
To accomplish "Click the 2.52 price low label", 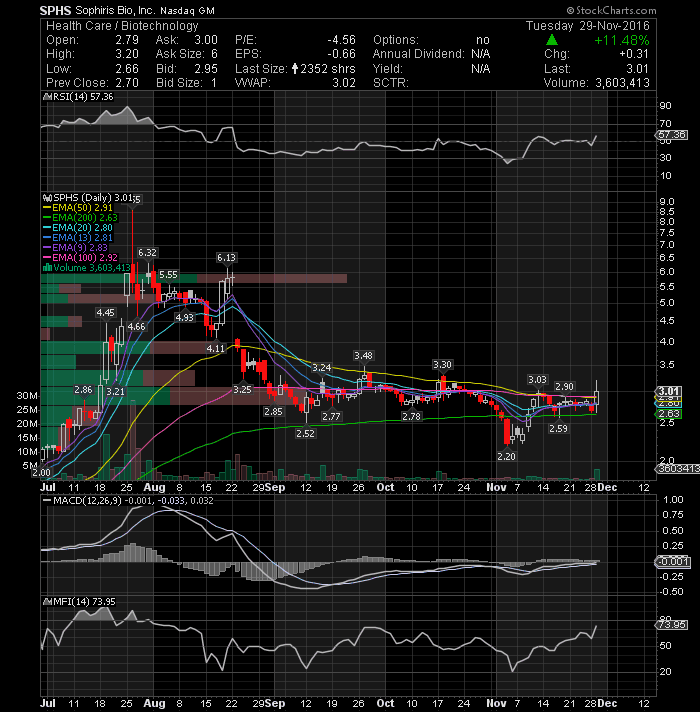I will point(305,434).
